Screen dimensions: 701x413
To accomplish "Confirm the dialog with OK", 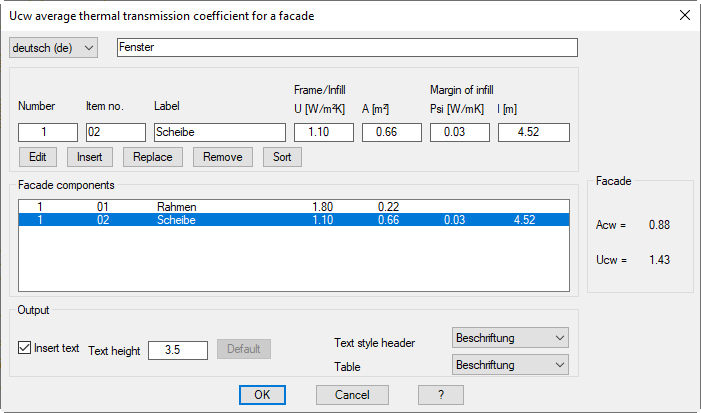I will coord(262,395).
